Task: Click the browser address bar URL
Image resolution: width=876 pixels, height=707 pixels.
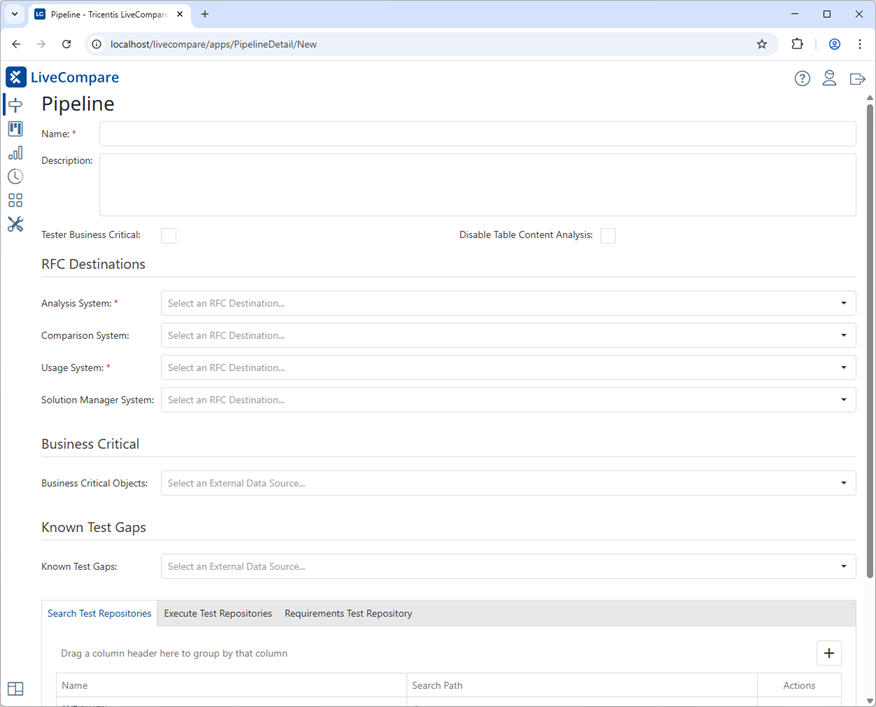Action: 213,44
